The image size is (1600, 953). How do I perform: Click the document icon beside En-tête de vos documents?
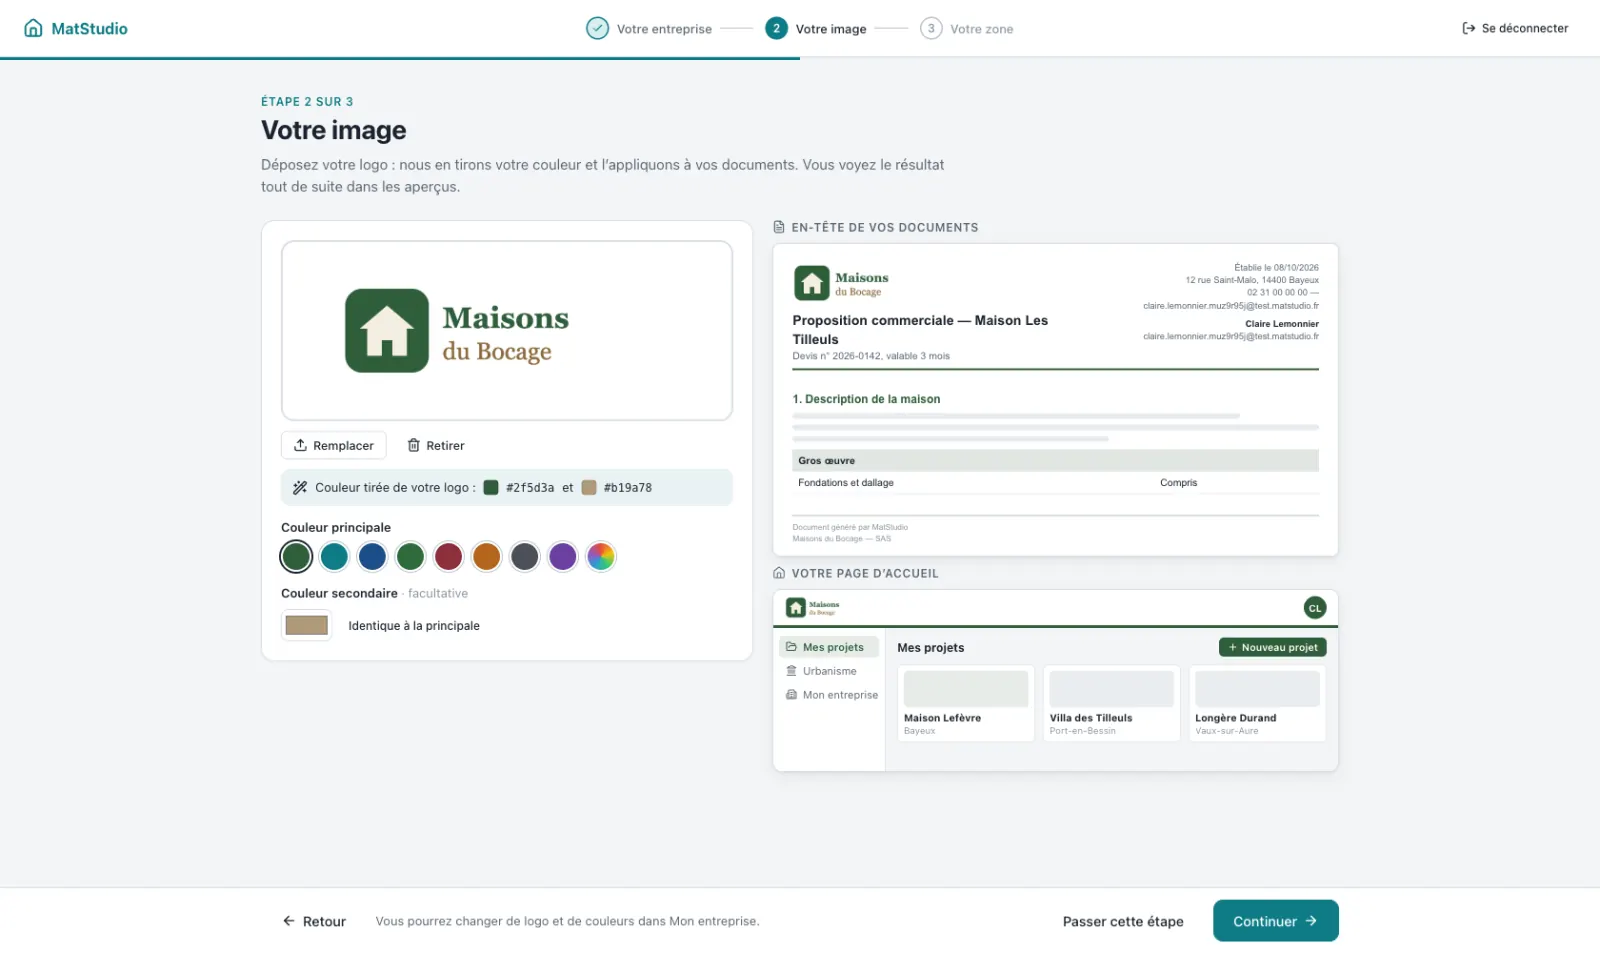[779, 227]
